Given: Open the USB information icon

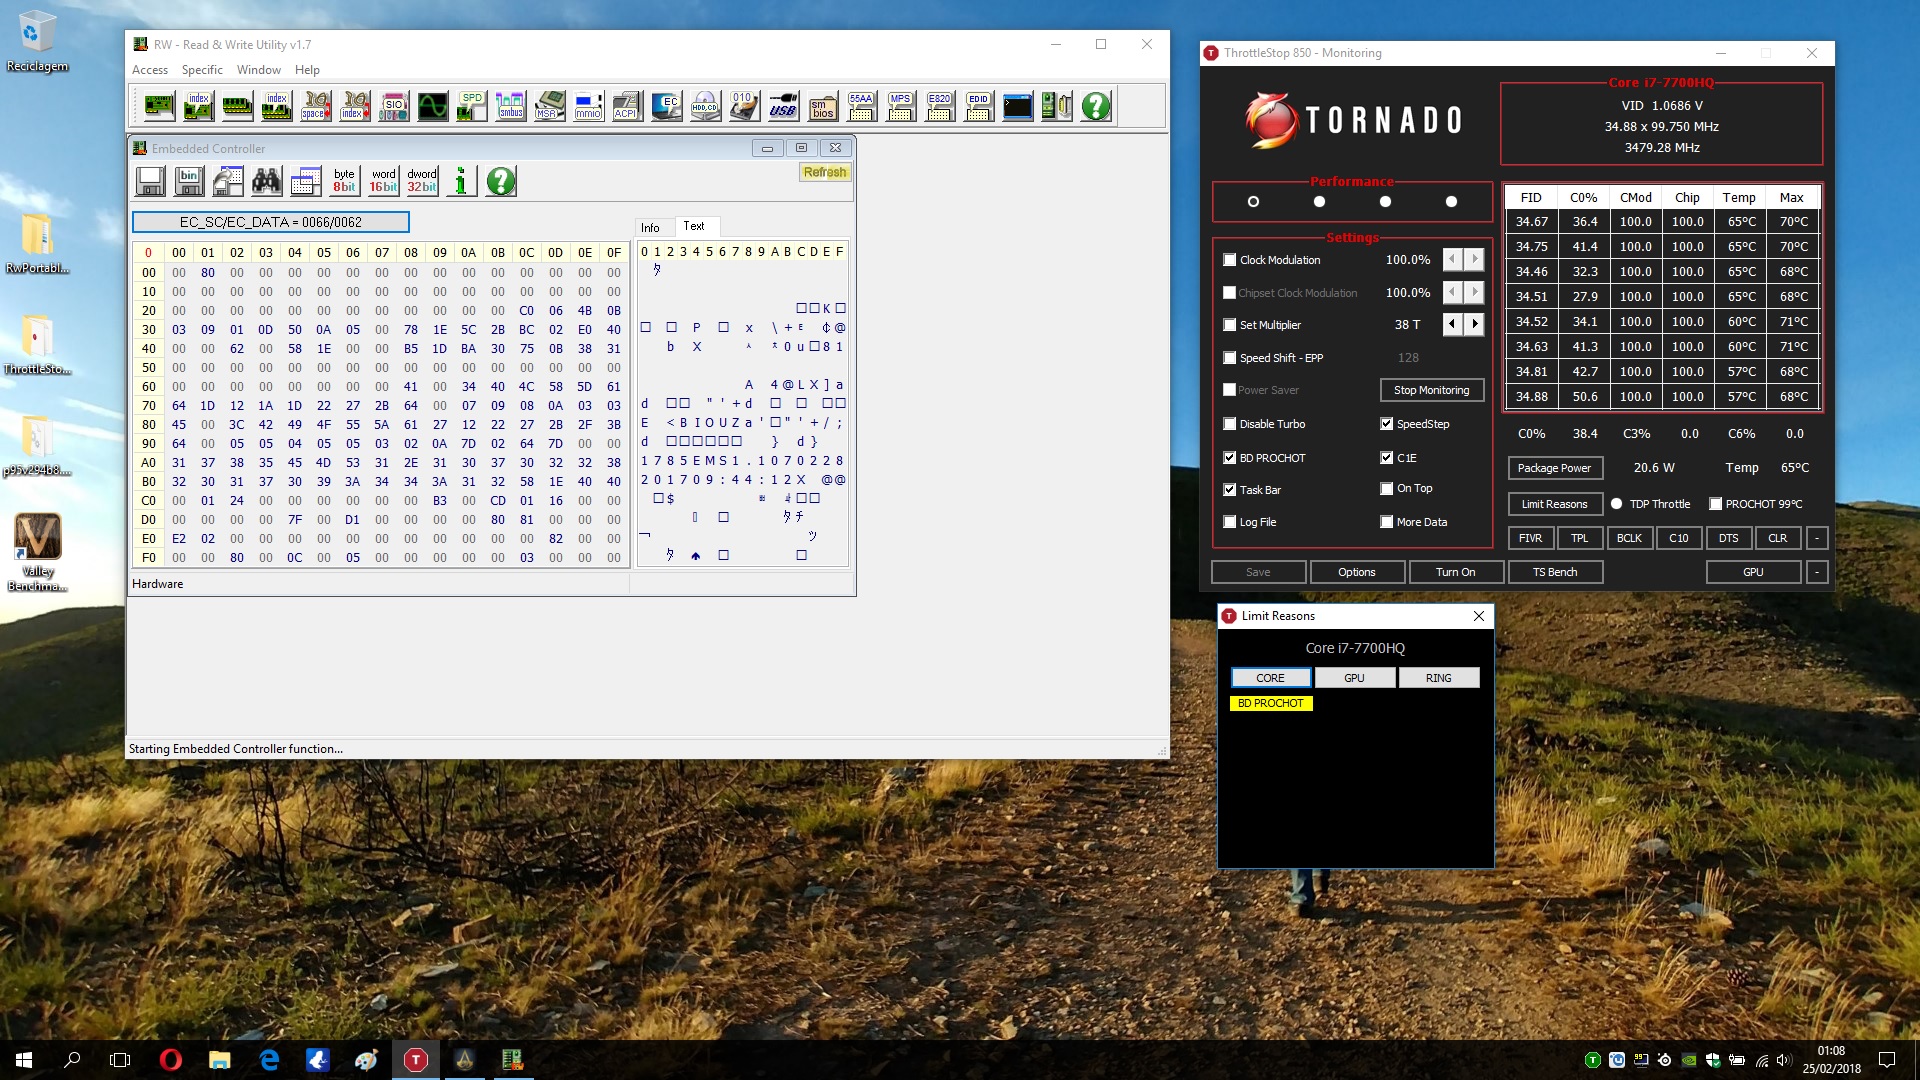Looking at the screenshot, I should click(x=783, y=105).
